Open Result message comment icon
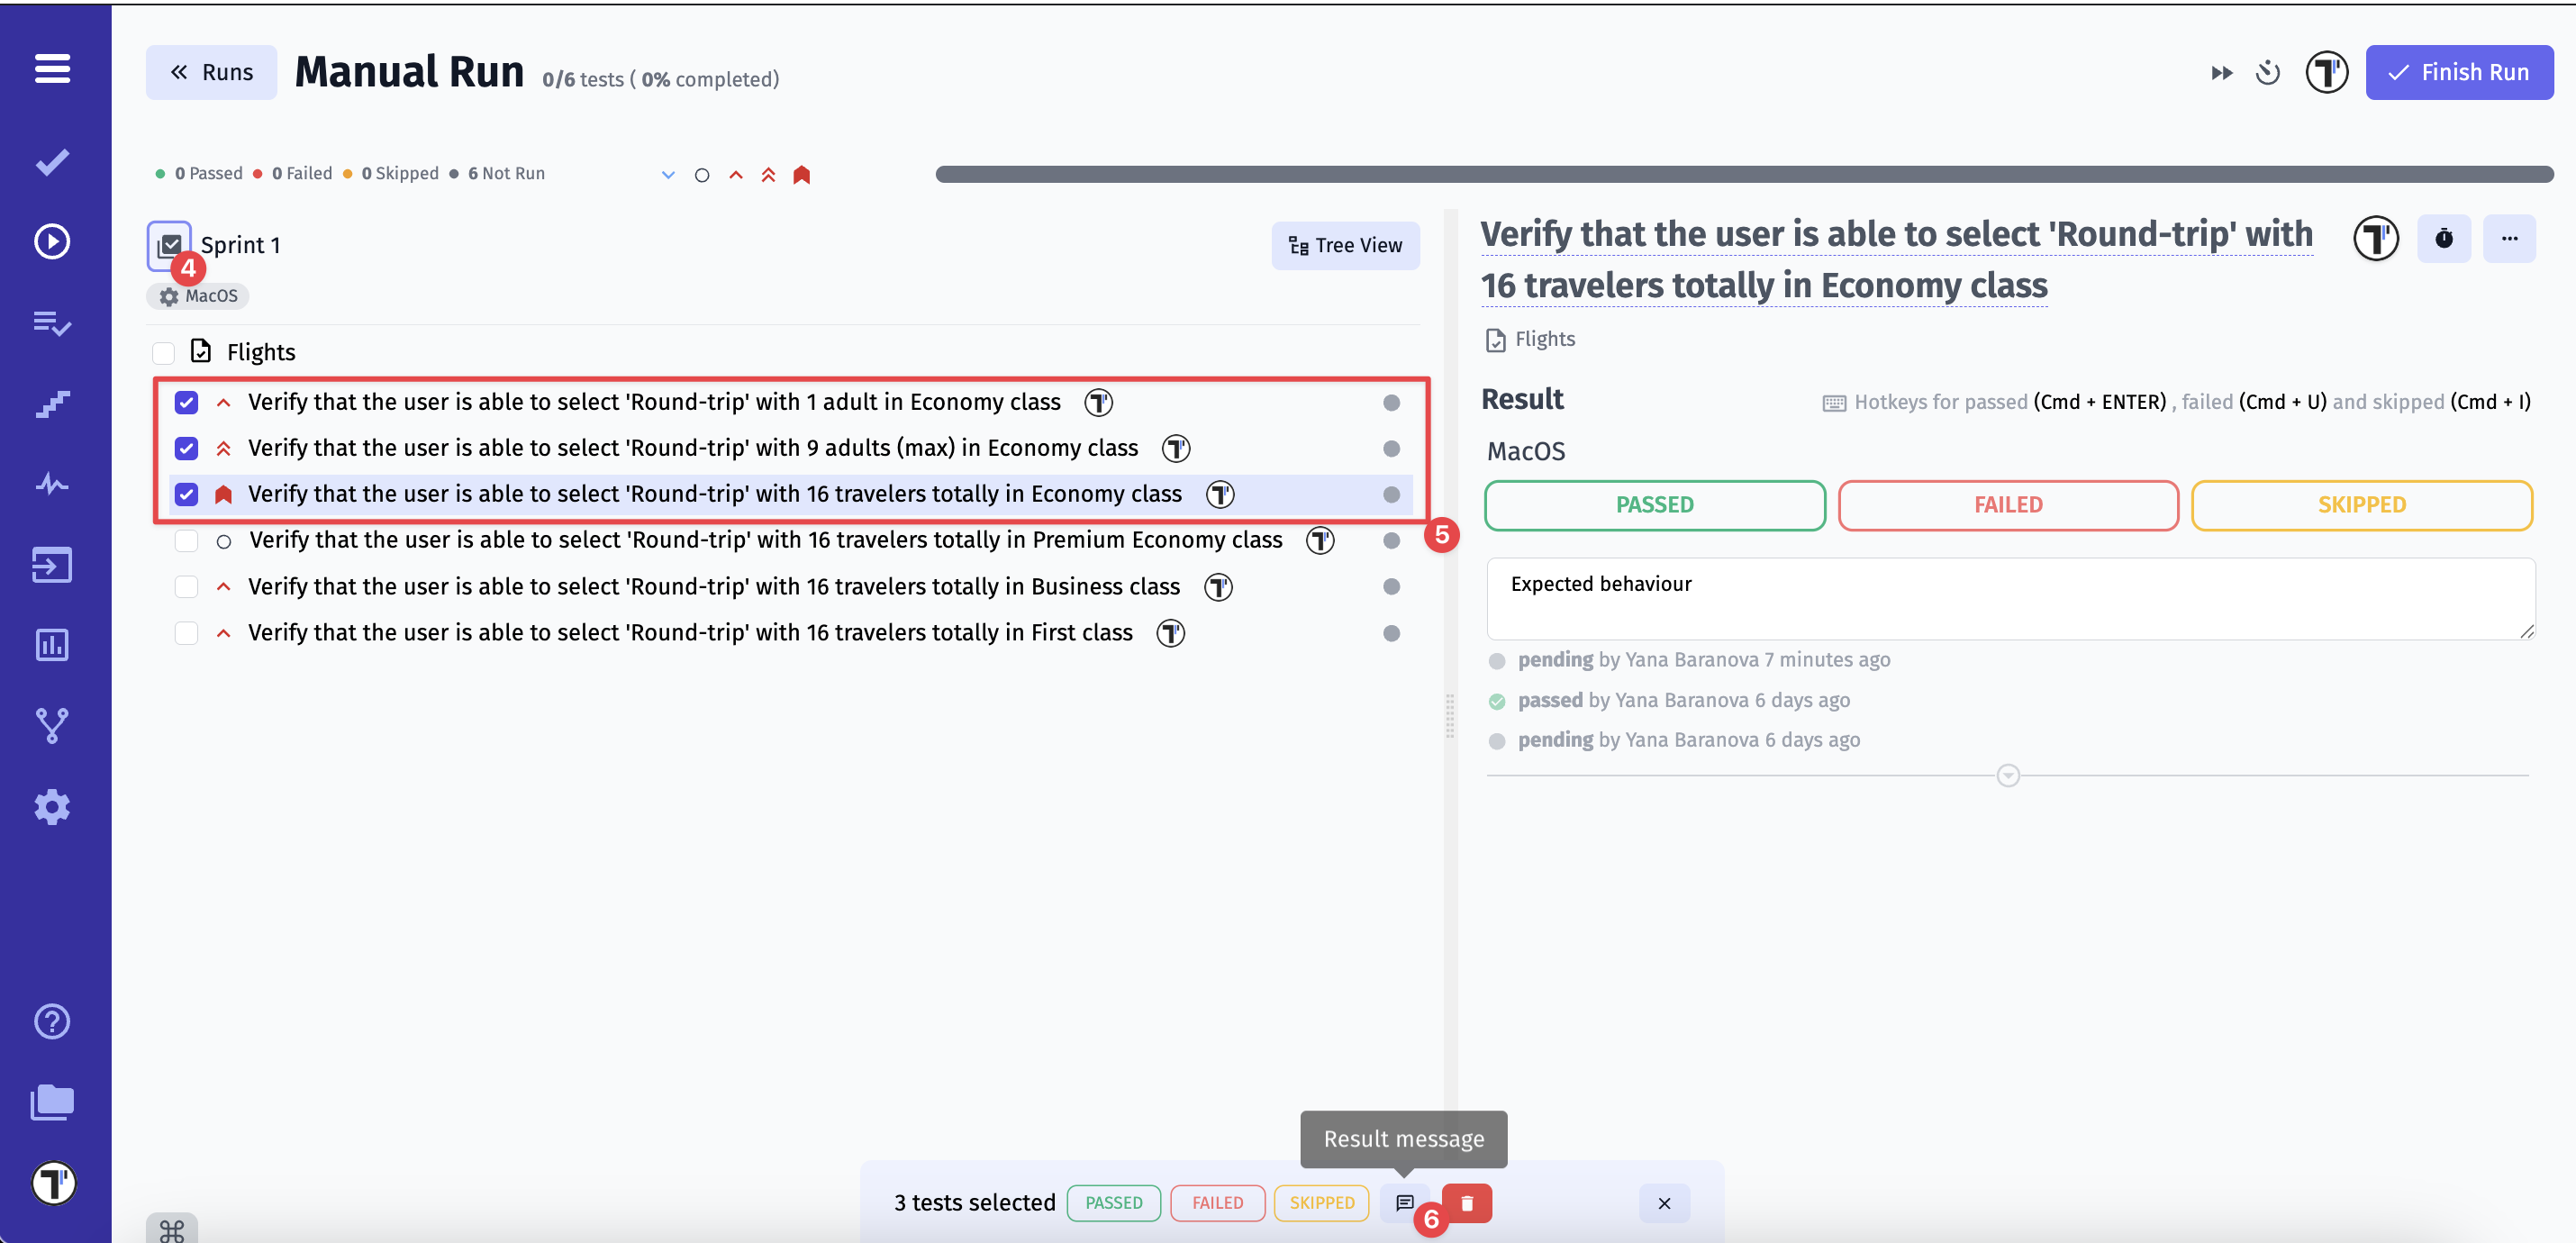 tap(1404, 1203)
